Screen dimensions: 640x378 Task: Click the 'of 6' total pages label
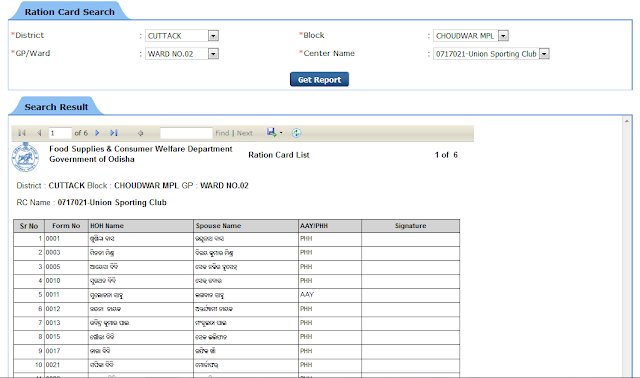coord(81,133)
